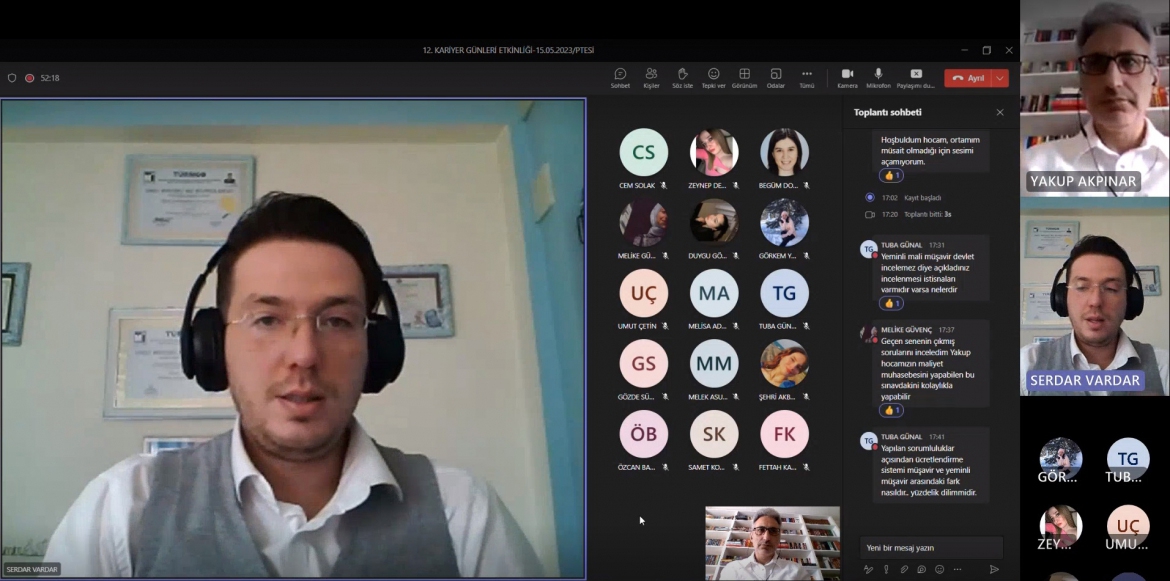Open the Tümü more actions menu

pyautogui.click(x=807, y=78)
